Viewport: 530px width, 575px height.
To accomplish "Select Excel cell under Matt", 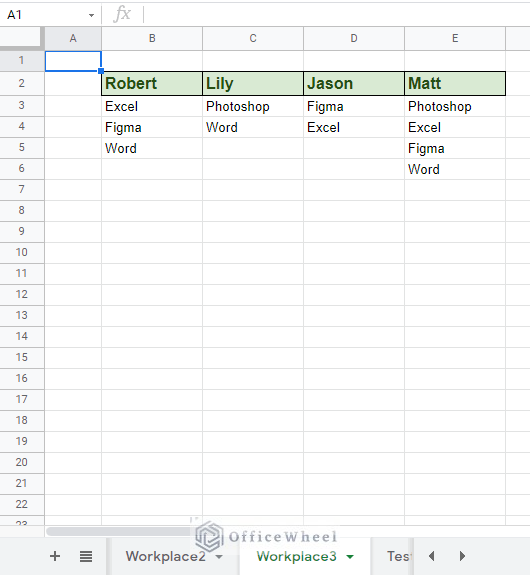I will tap(455, 127).
